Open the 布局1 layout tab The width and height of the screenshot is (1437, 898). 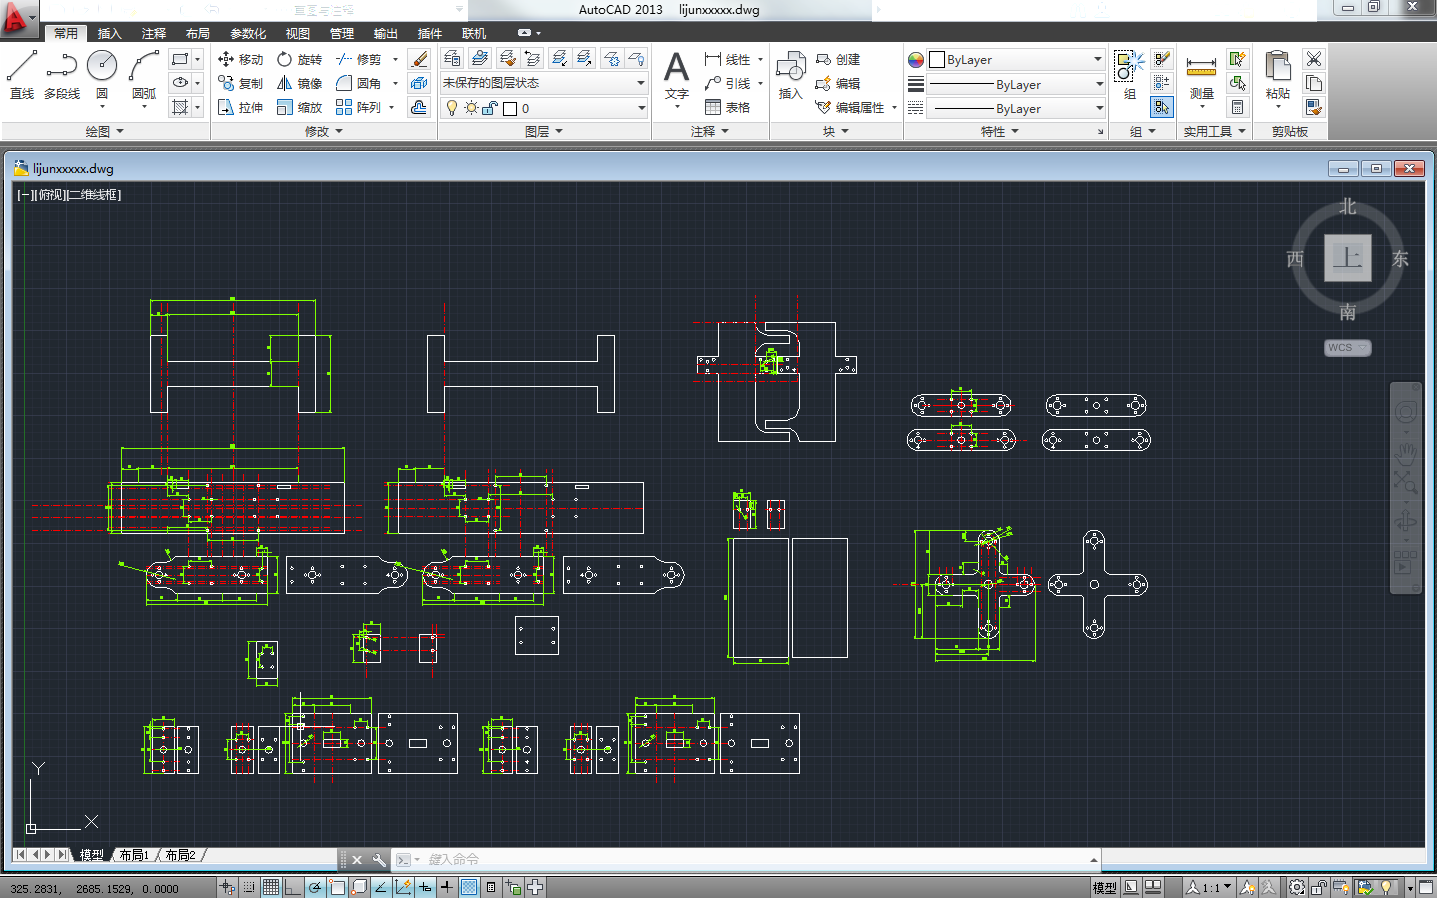click(134, 855)
